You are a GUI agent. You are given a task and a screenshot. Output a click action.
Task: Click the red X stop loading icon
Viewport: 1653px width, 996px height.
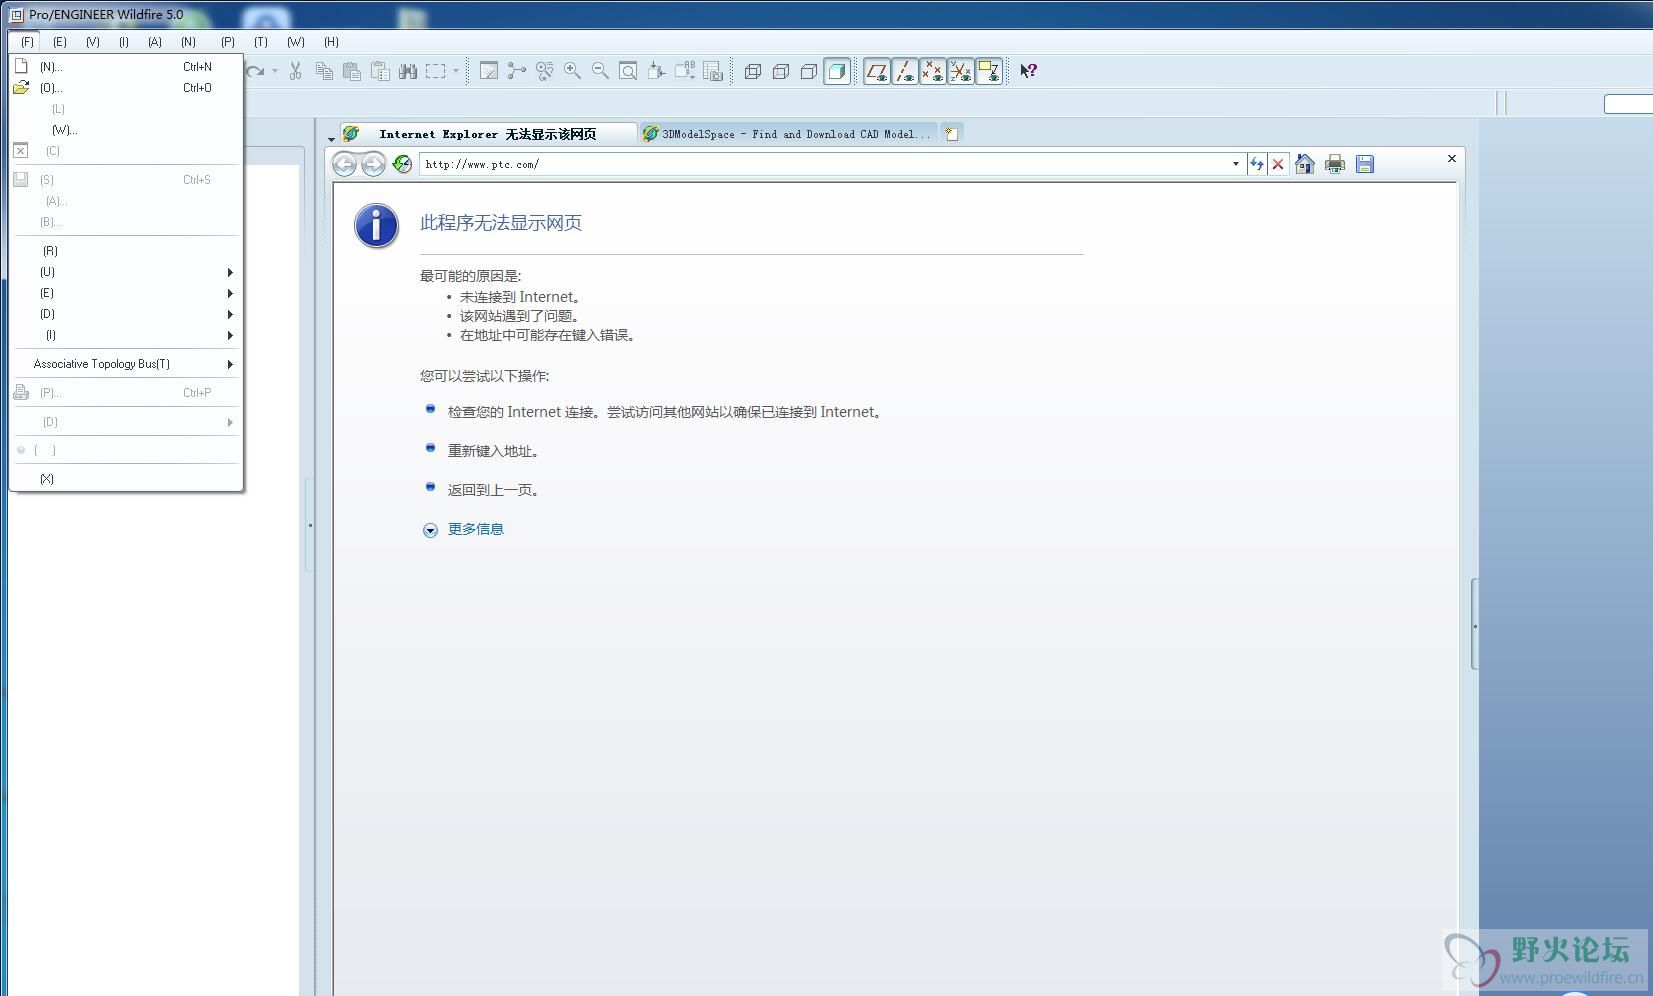click(1278, 164)
